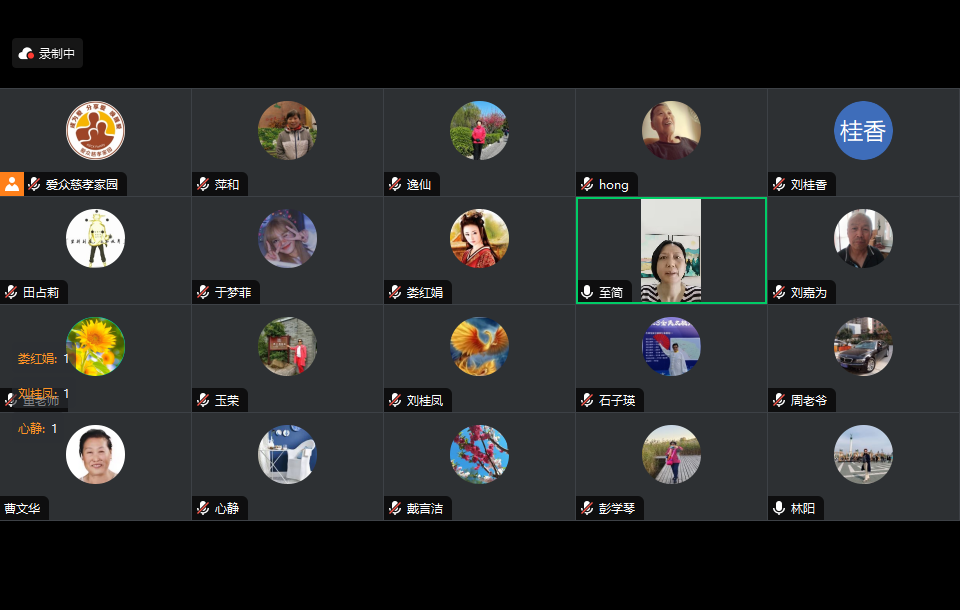Click the muted mic icon beside hong
Image resolution: width=960 pixels, height=610 pixels.
[587, 184]
